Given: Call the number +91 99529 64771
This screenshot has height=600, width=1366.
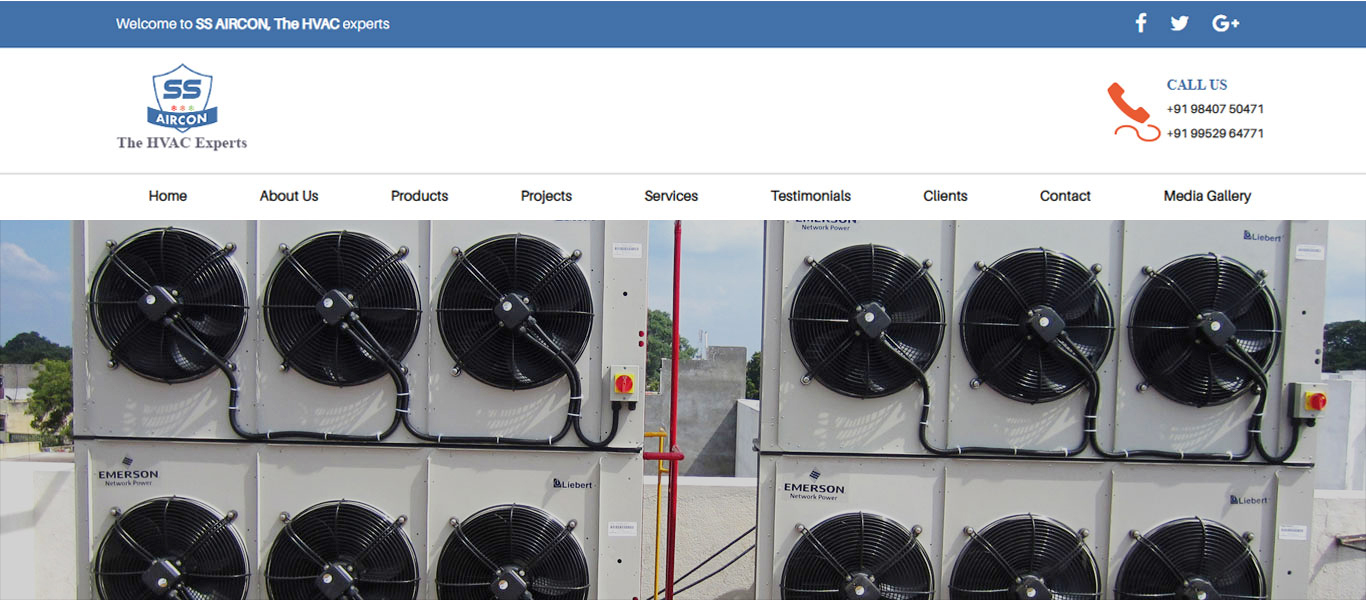Looking at the screenshot, I should (1215, 133).
